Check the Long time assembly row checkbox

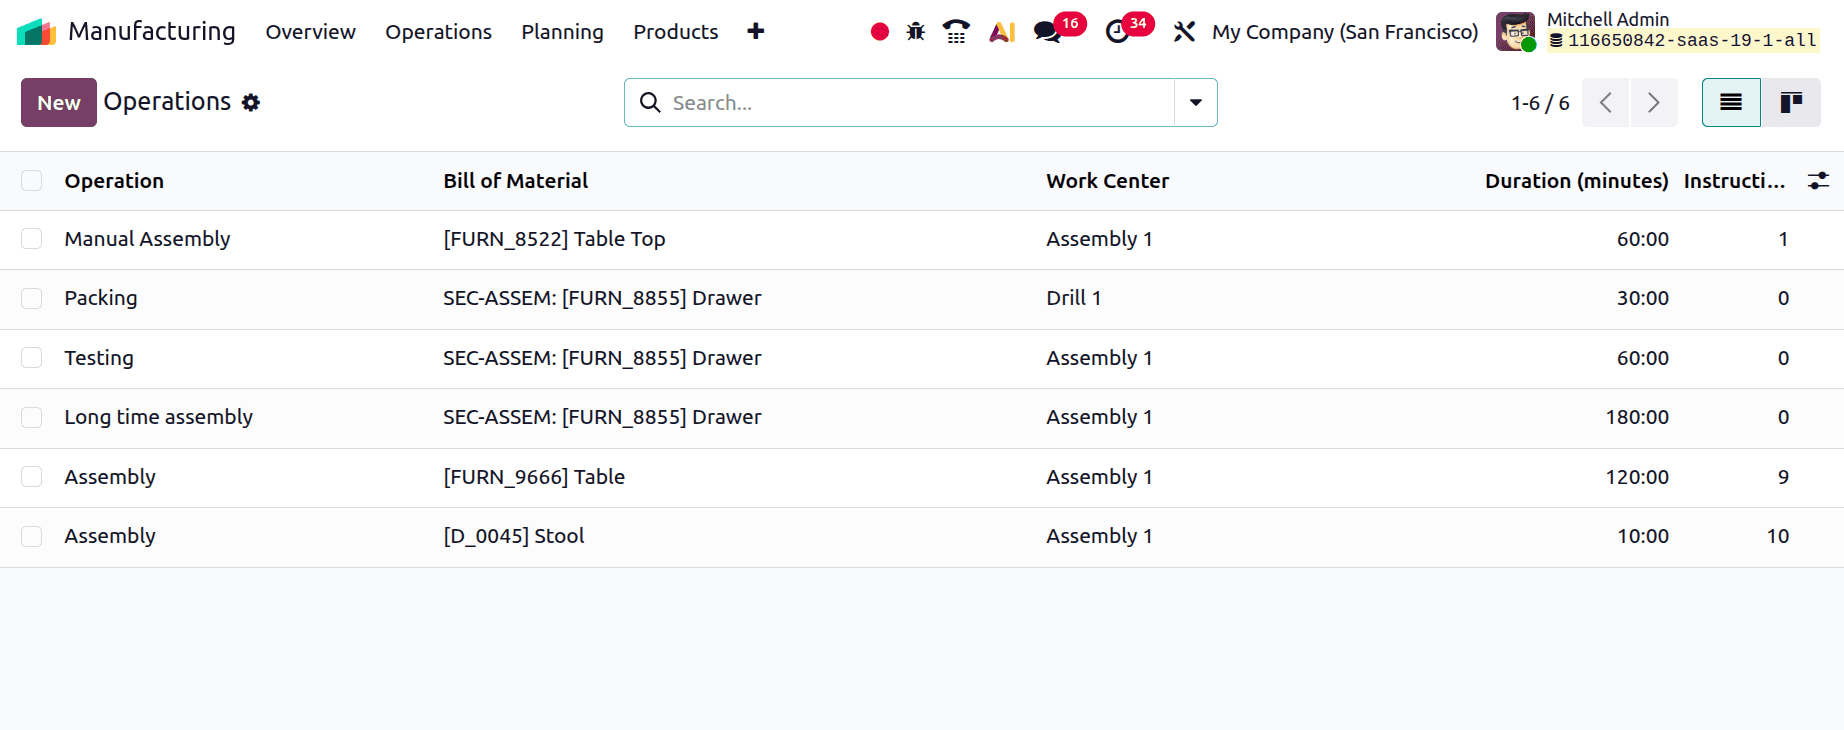click(32, 417)
